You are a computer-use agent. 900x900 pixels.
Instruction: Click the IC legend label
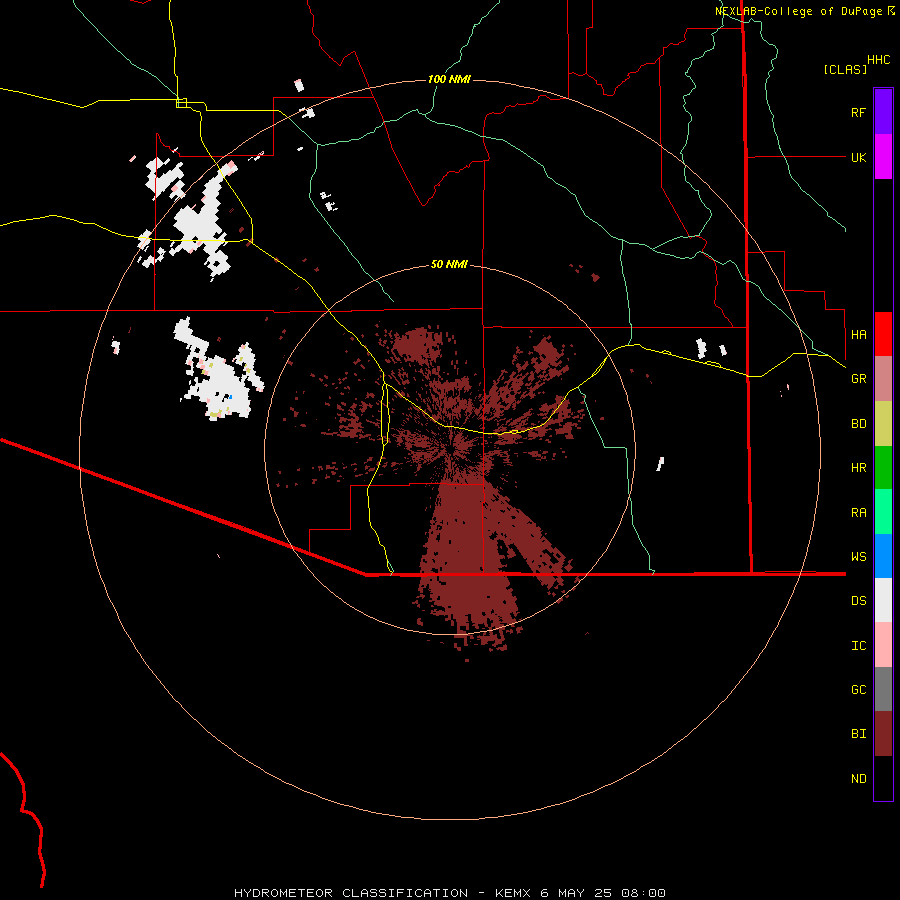[x=858, y=646]
